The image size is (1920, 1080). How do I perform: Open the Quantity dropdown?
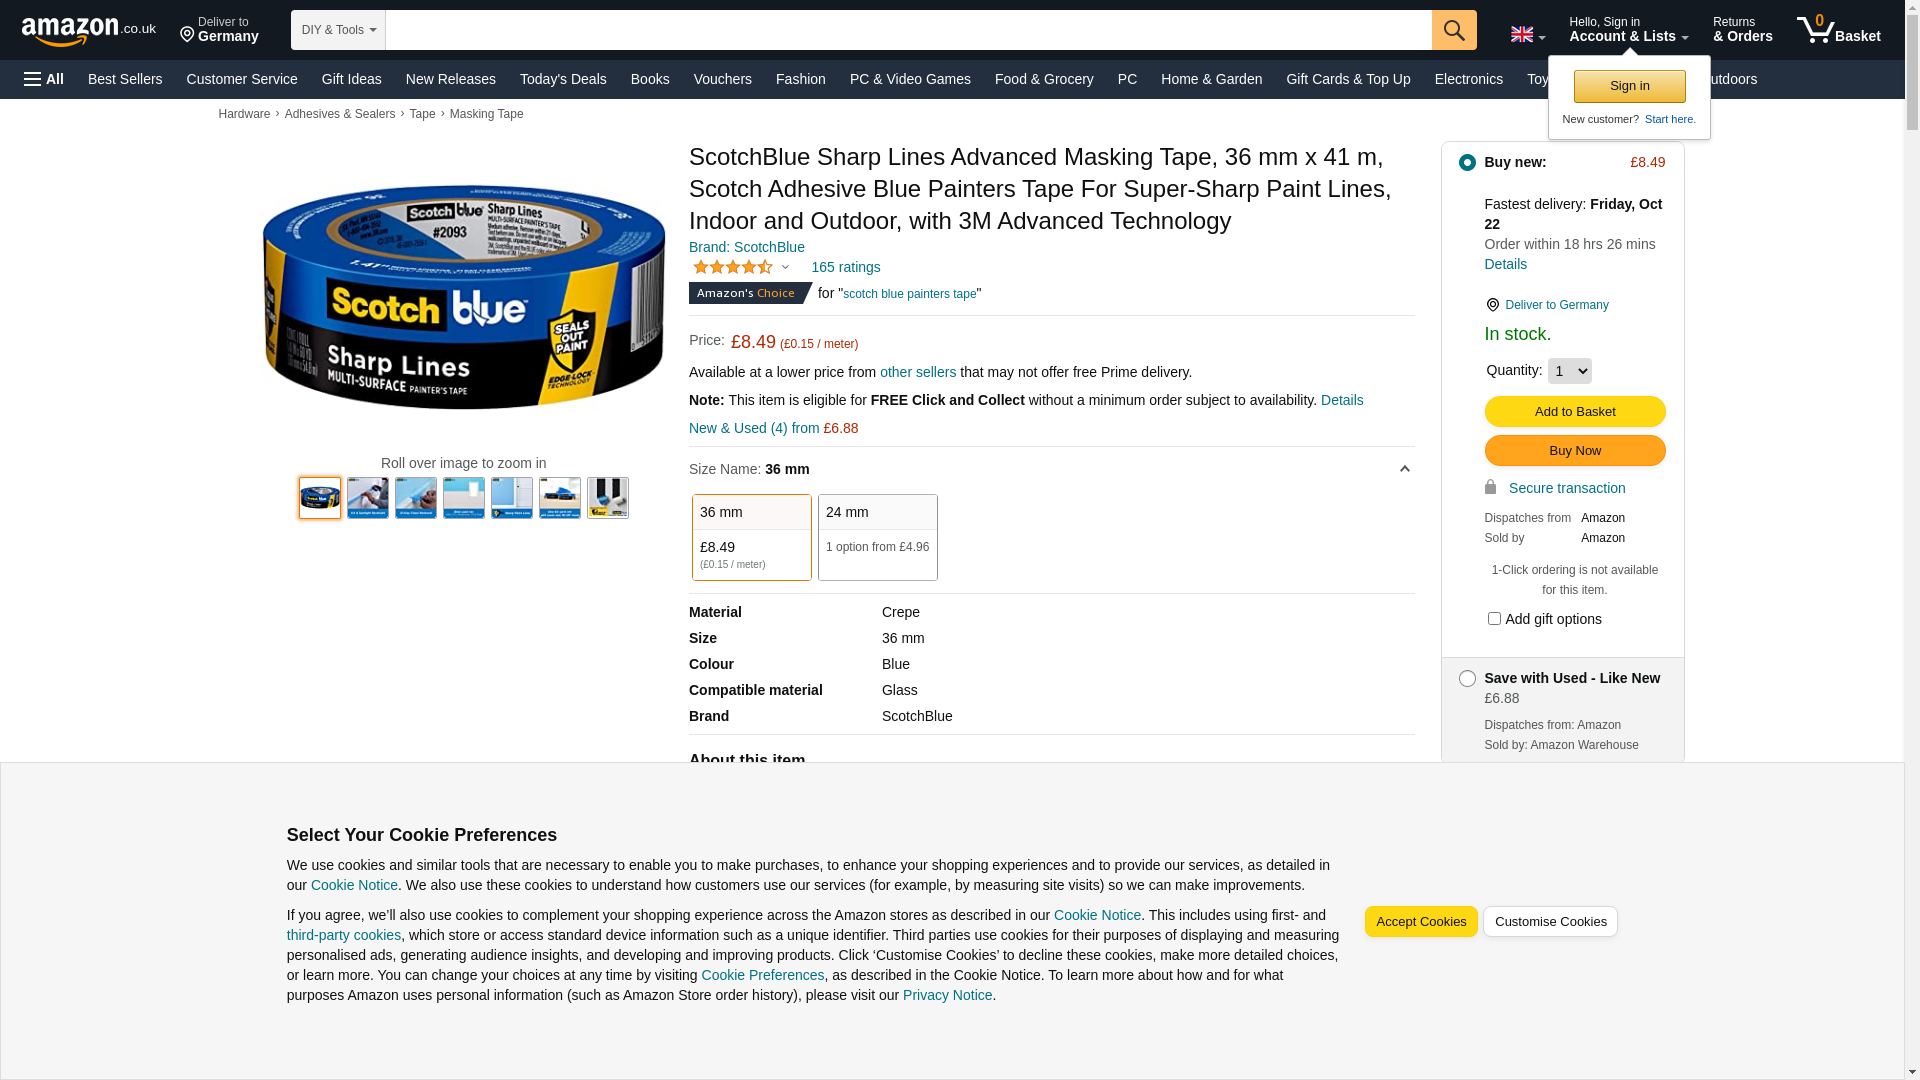click(1569, 371)
